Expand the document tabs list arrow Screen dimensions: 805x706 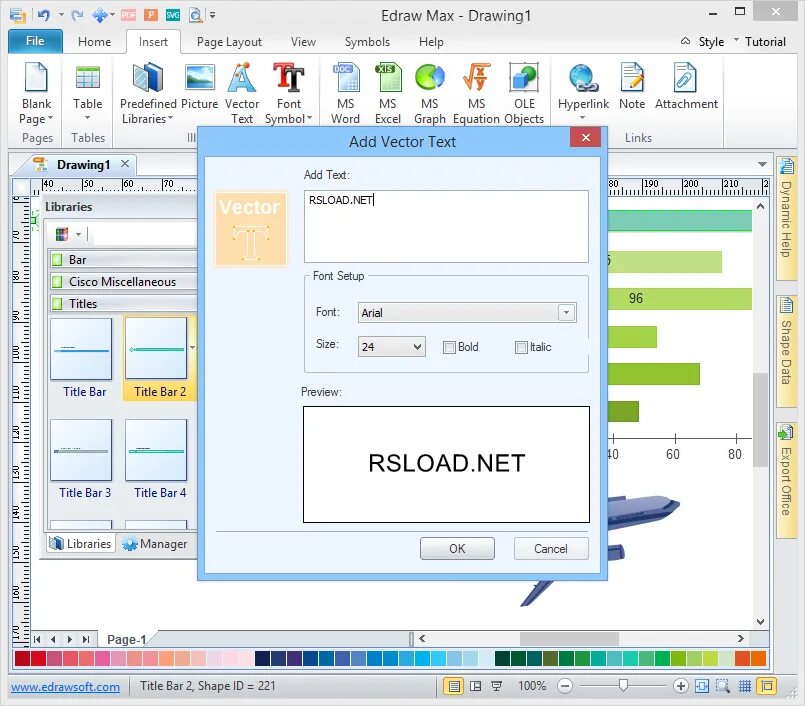point(762,164)
